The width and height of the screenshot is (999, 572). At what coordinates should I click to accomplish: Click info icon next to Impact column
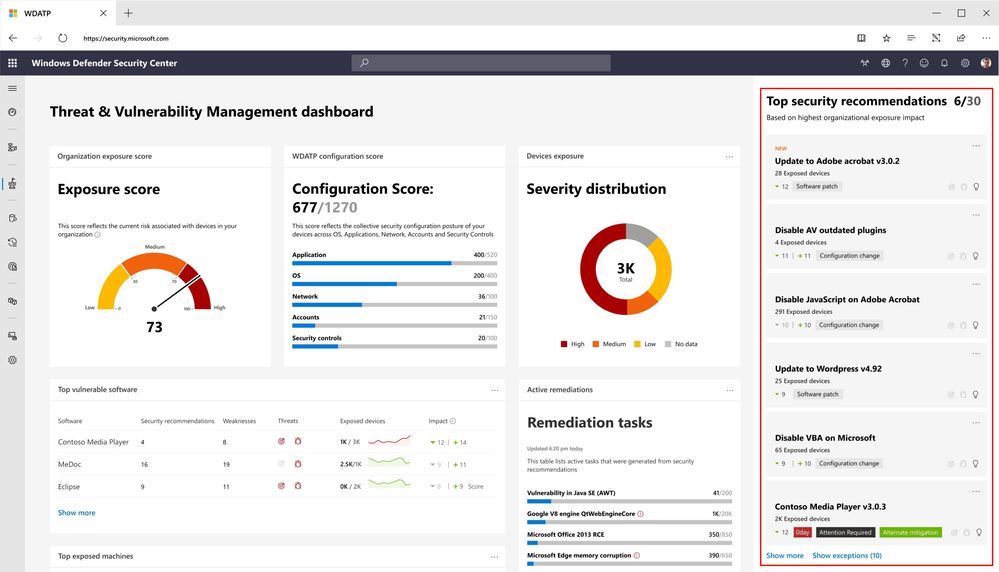pos(453,421)
